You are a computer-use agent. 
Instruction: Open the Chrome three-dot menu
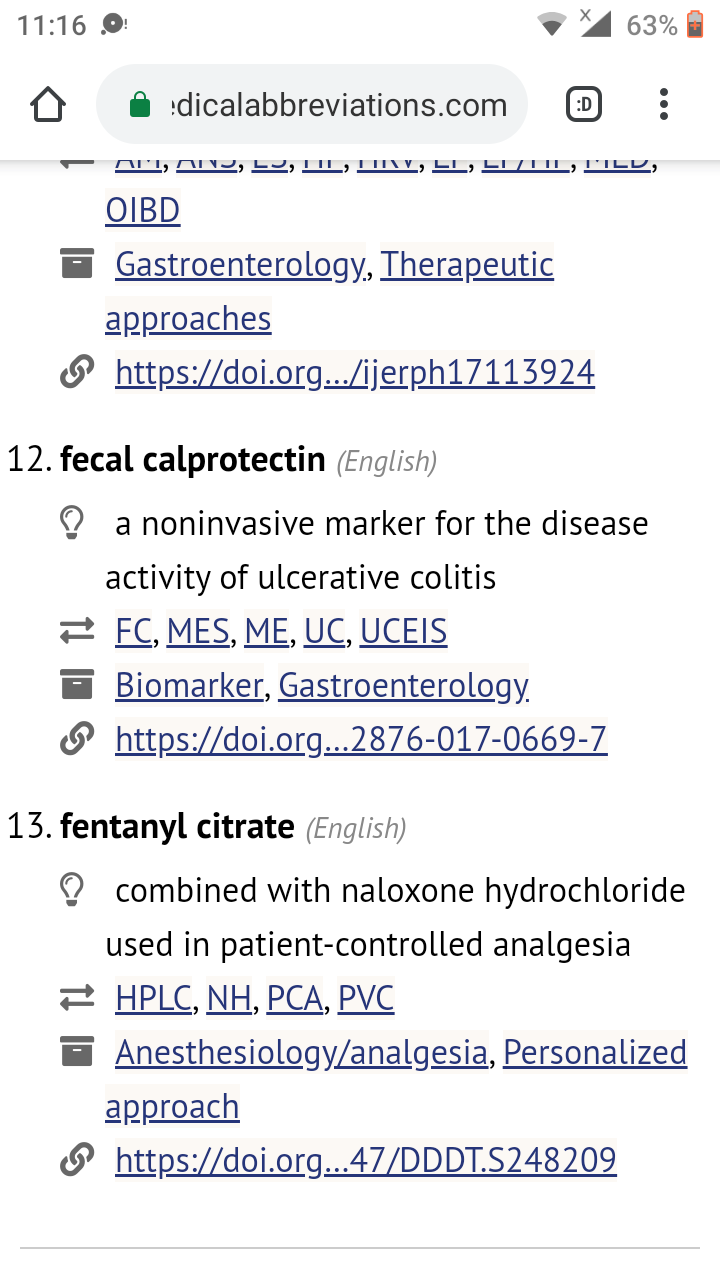(x=664, y=104)
